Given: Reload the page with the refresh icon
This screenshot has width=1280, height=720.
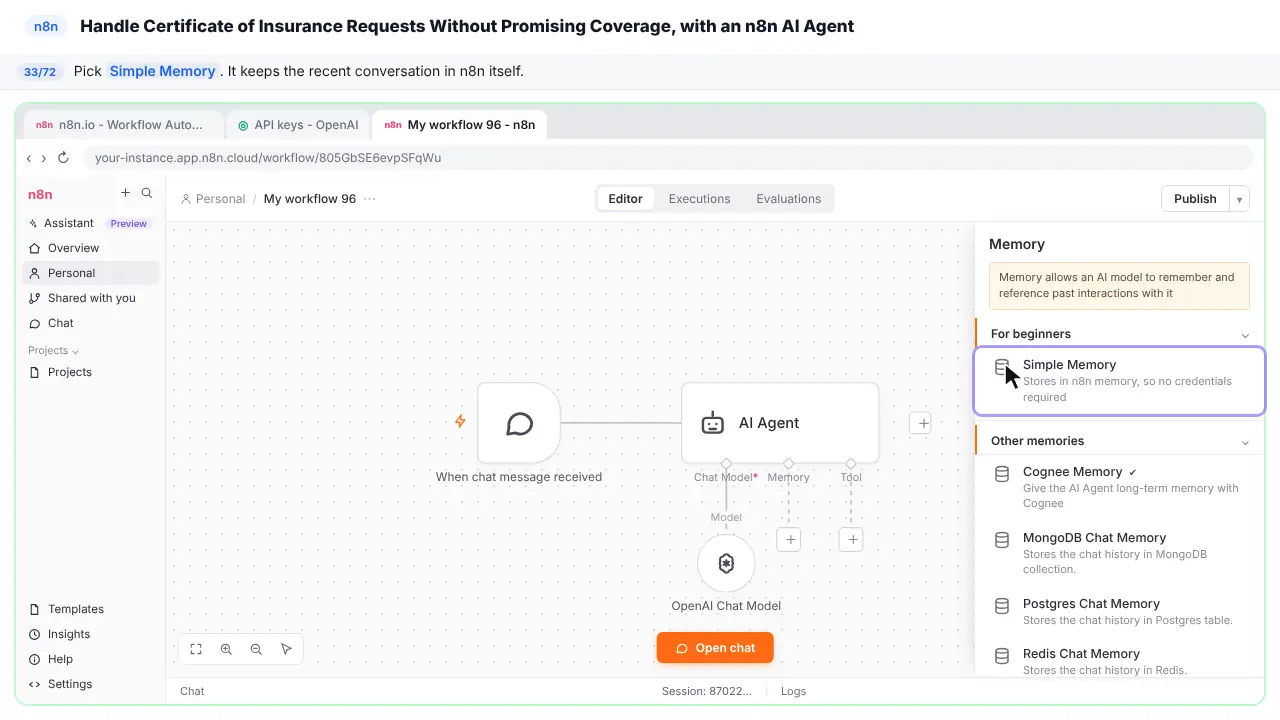Looking at the screenshot, I should coord(63,158).
